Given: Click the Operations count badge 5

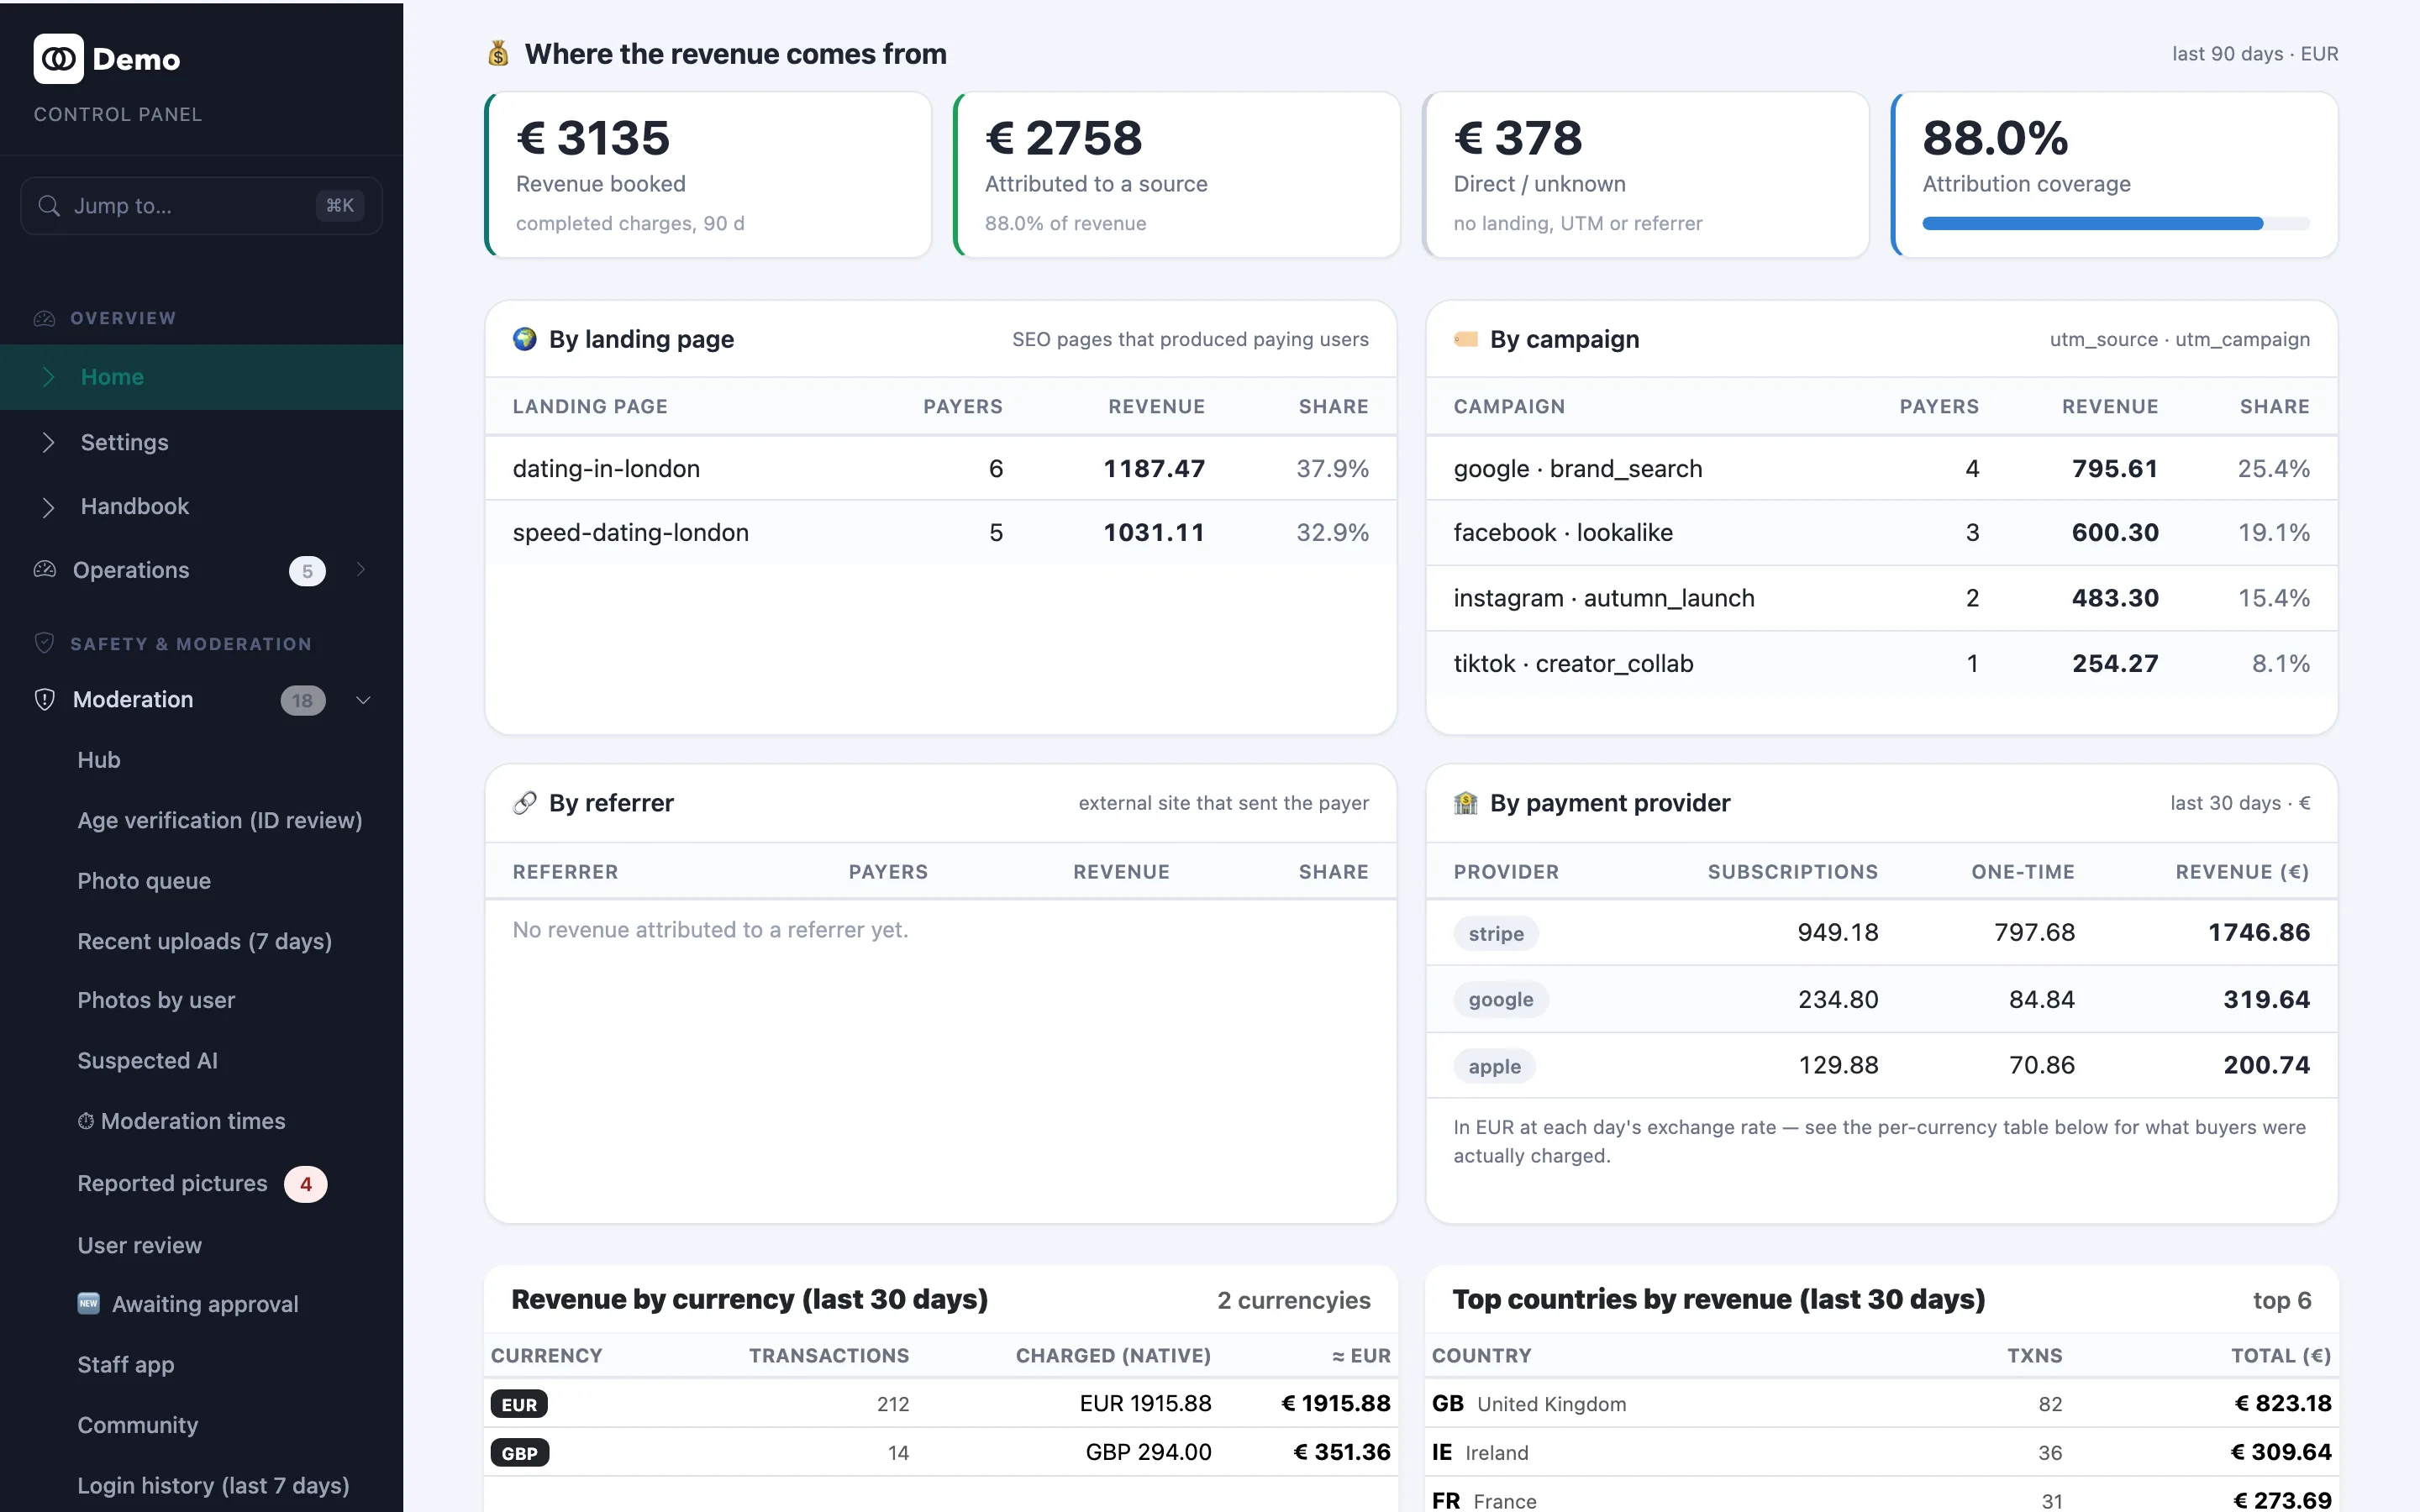Looking at the screenshot, I should point(307,571).
